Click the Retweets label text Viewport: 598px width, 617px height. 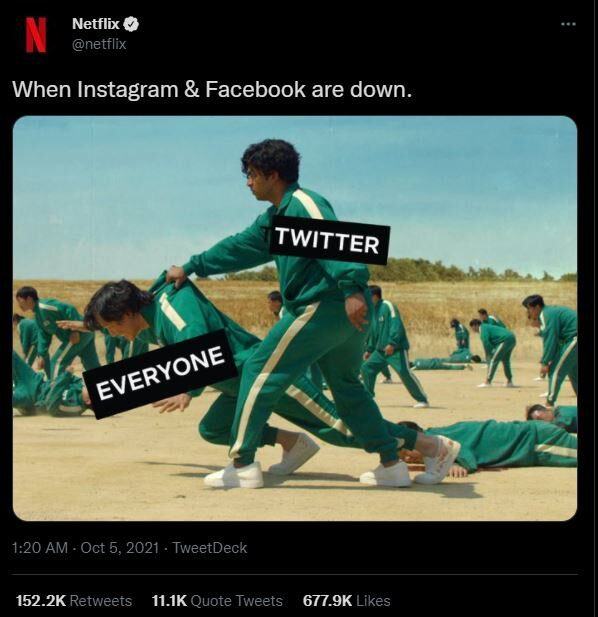click(x=101, y=601)
